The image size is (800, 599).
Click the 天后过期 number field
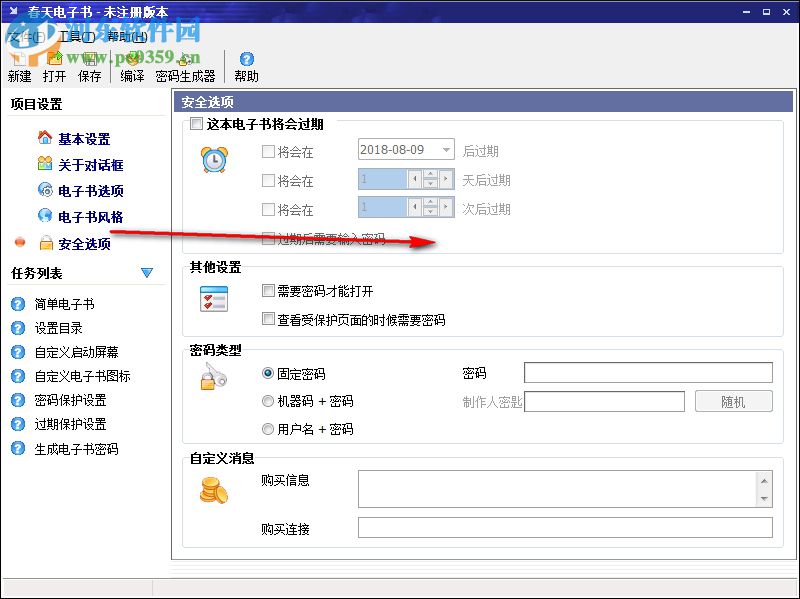click(382, 179)
